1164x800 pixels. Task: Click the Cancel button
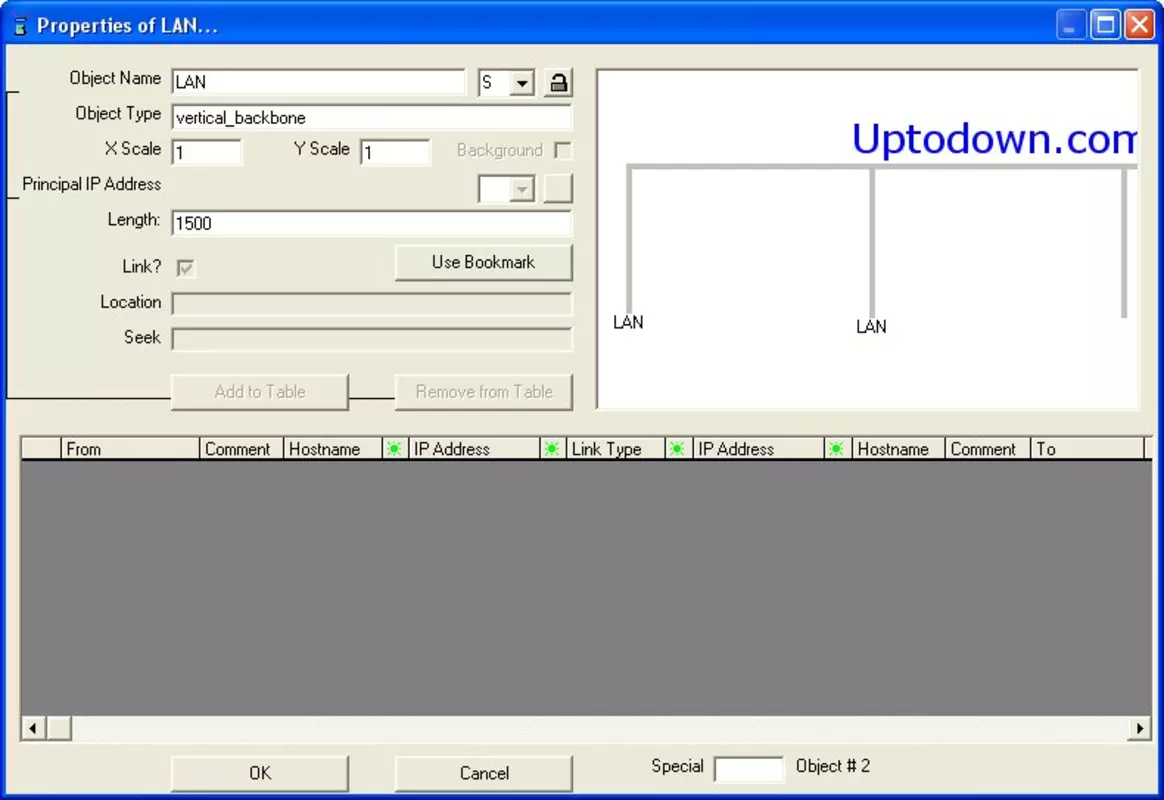pyautogui.click(x=483, y=773)
